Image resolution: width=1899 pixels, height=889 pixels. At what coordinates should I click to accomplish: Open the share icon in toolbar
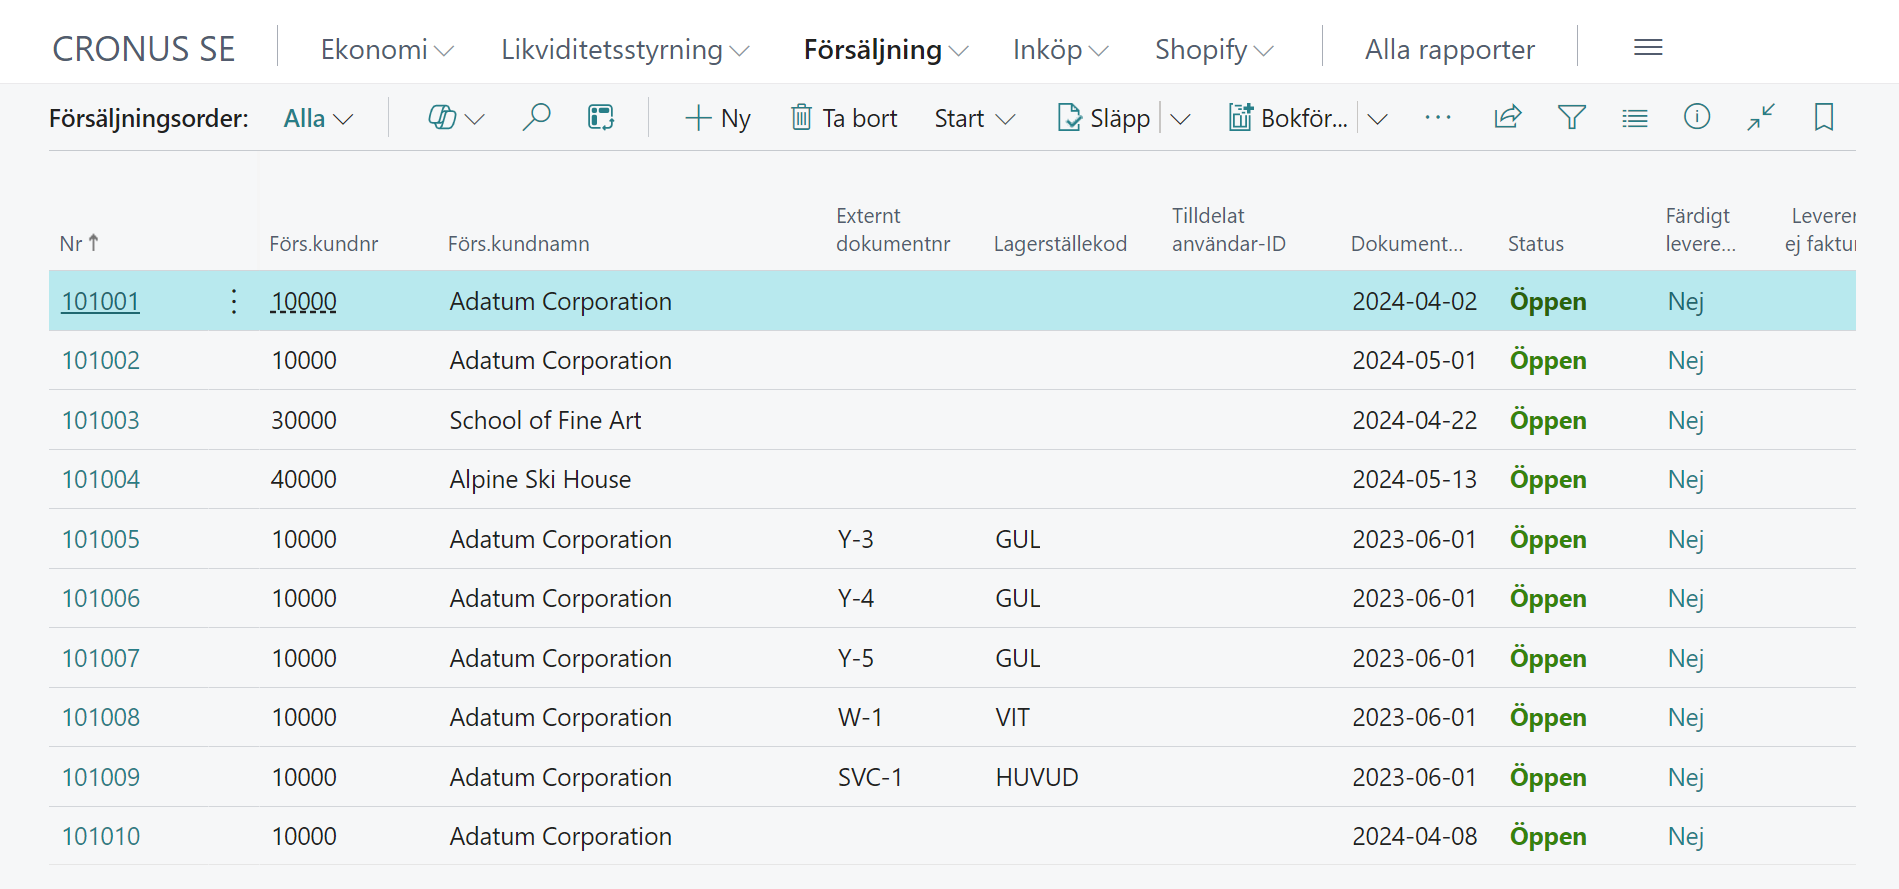pos(1507,118)
